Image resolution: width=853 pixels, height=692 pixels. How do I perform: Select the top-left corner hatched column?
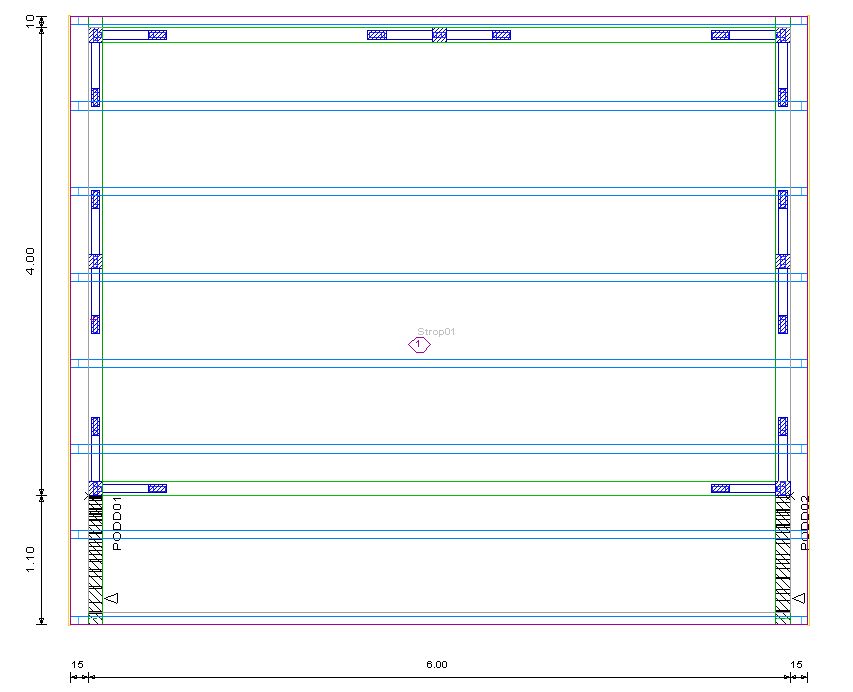click(x=95, y=35)
